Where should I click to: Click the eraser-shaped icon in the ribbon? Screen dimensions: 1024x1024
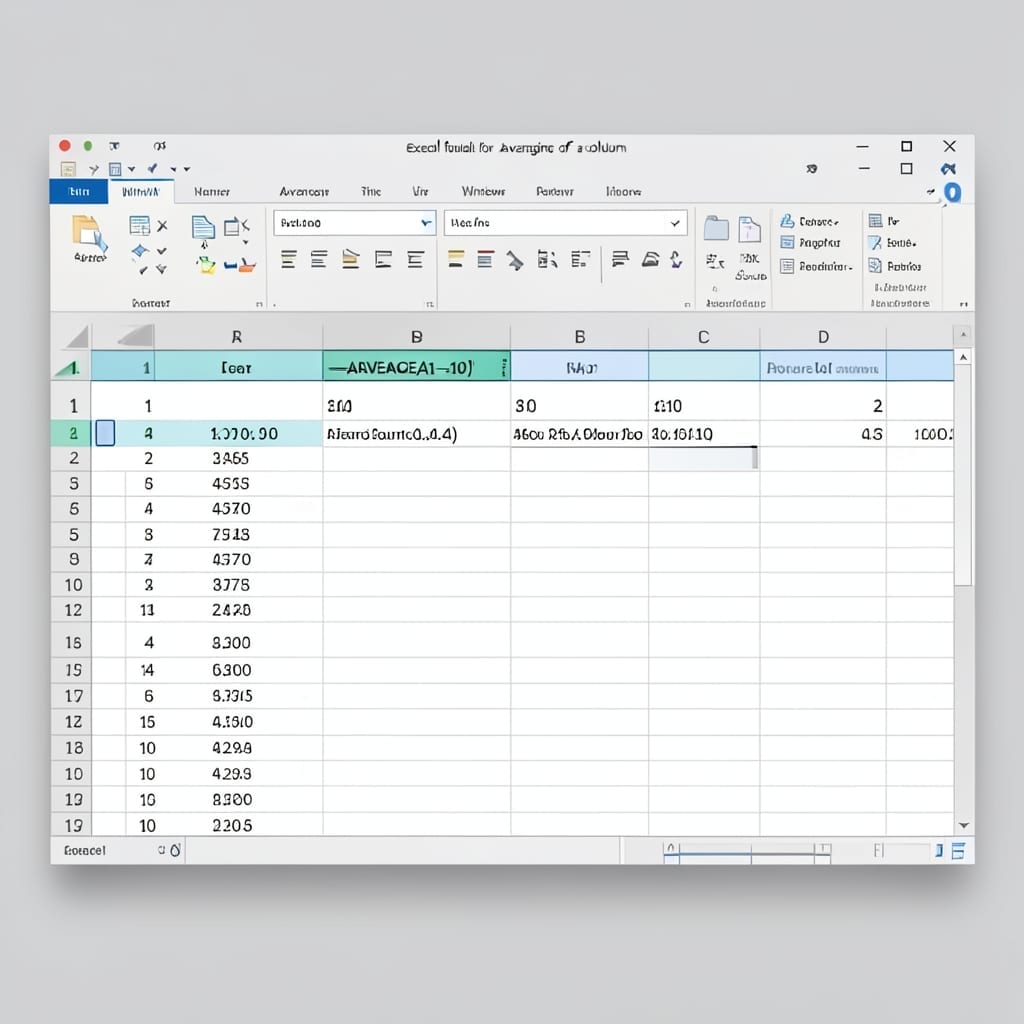coord(650,260)
